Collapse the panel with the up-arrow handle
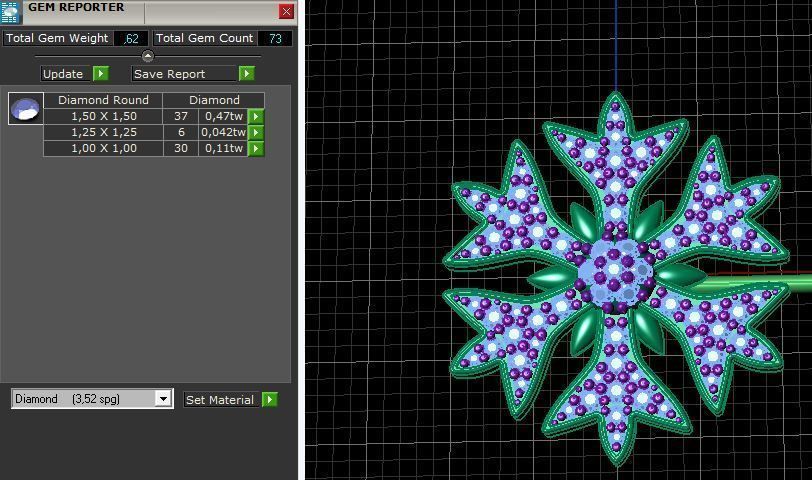The image size is (812, 480). point(148,56)
